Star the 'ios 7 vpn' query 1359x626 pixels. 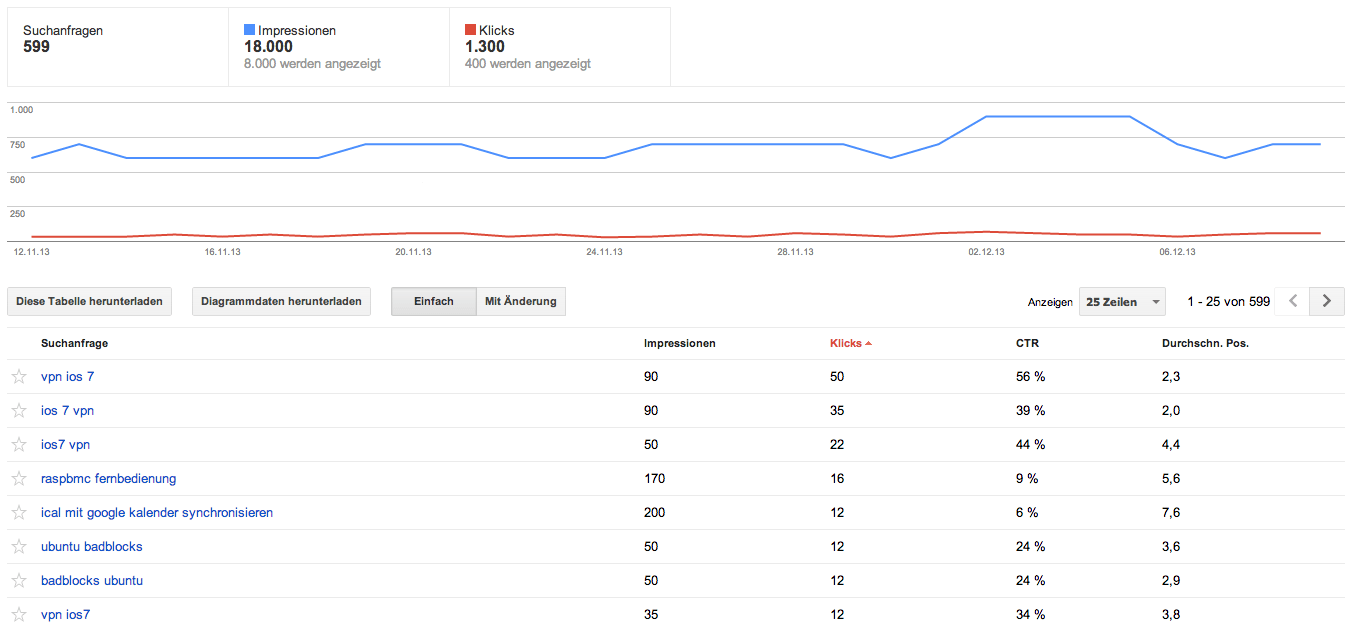(19, 411)
